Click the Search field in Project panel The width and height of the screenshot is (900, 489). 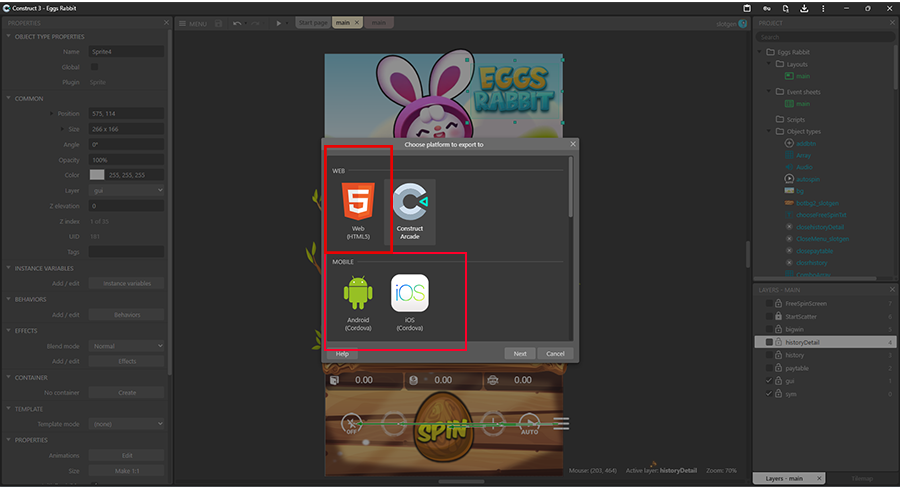tap(825, 37)
